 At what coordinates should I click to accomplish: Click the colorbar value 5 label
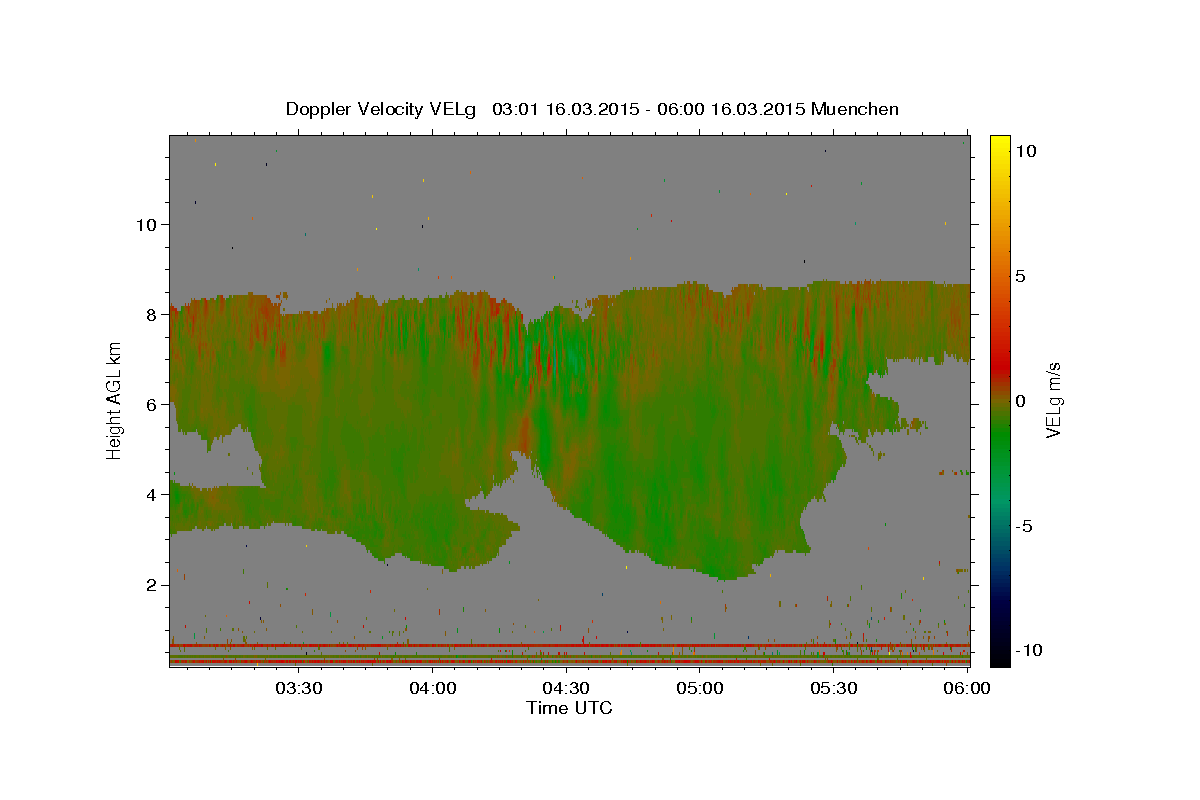click(x=1020, y=275)
